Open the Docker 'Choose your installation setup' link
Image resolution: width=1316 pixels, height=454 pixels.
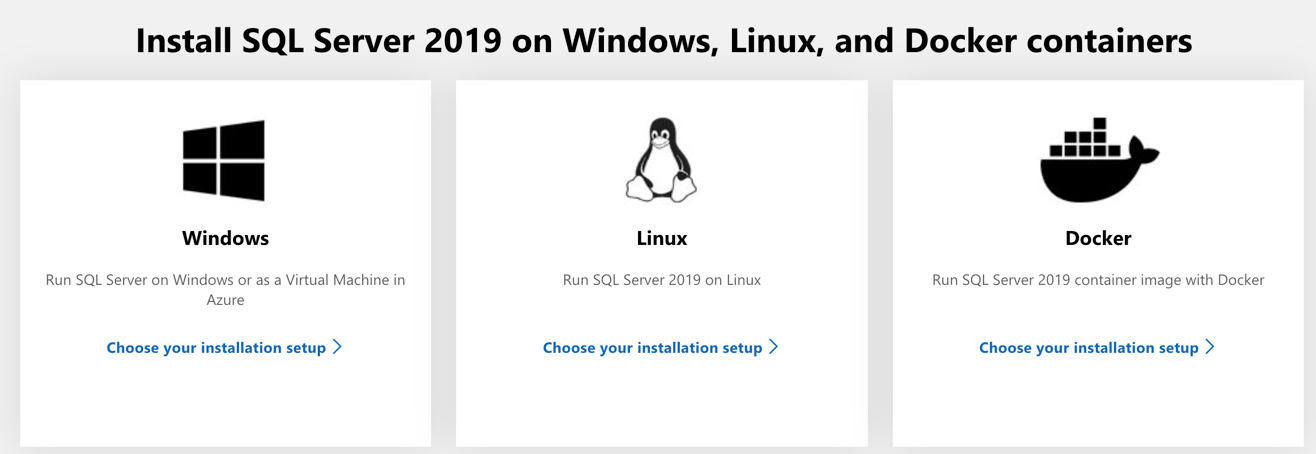point(1088,348)
